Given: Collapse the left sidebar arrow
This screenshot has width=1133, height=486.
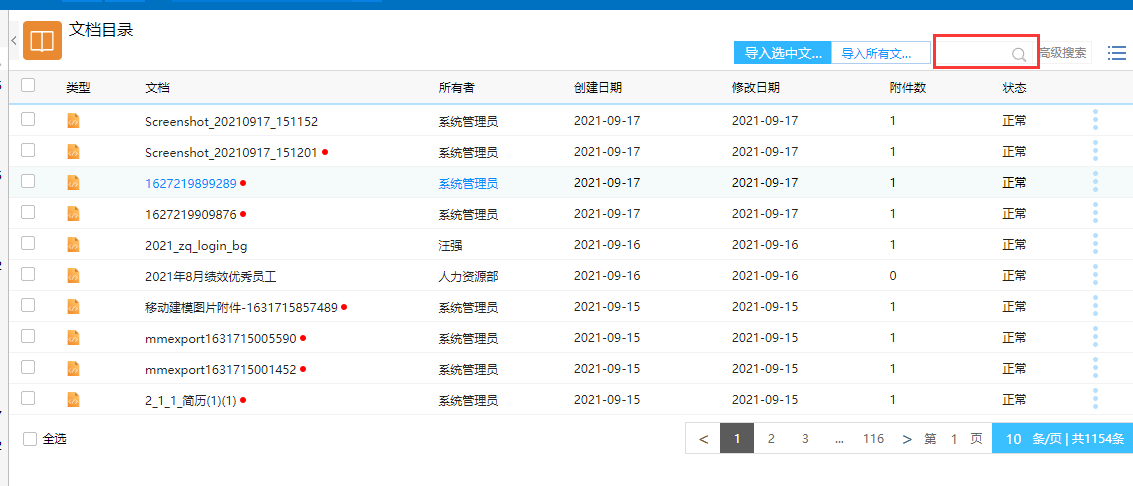Looking at the screenshot, I should click(x=14, y=40).
